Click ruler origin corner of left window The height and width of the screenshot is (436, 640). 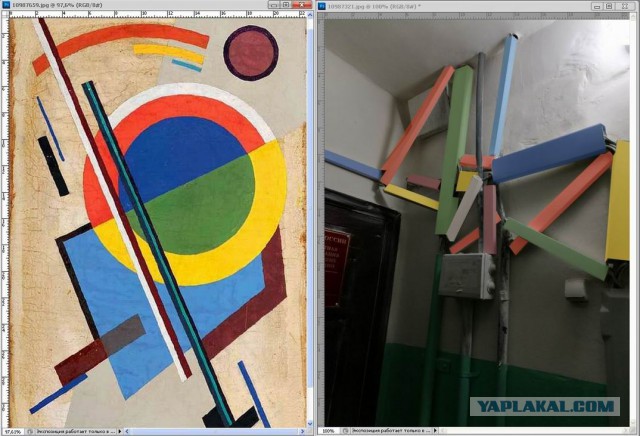coord(5,14)
